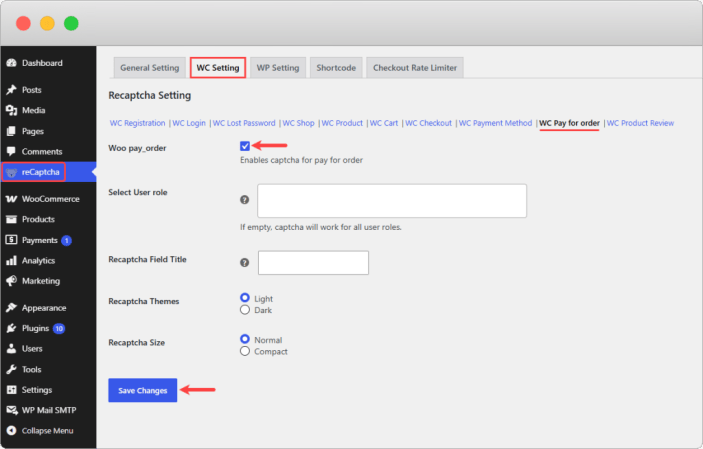Click the Dashboard gauge icon
Screen dimensions: 703x449
point(11,63)
